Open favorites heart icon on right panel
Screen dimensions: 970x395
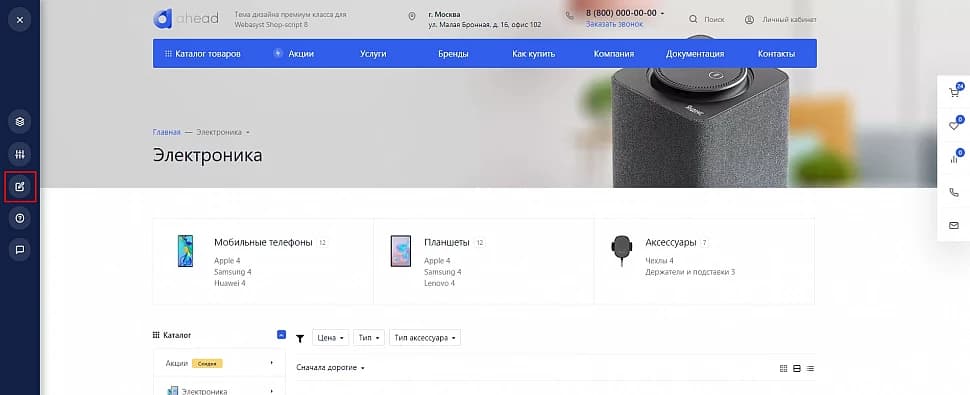pos(954,126)
